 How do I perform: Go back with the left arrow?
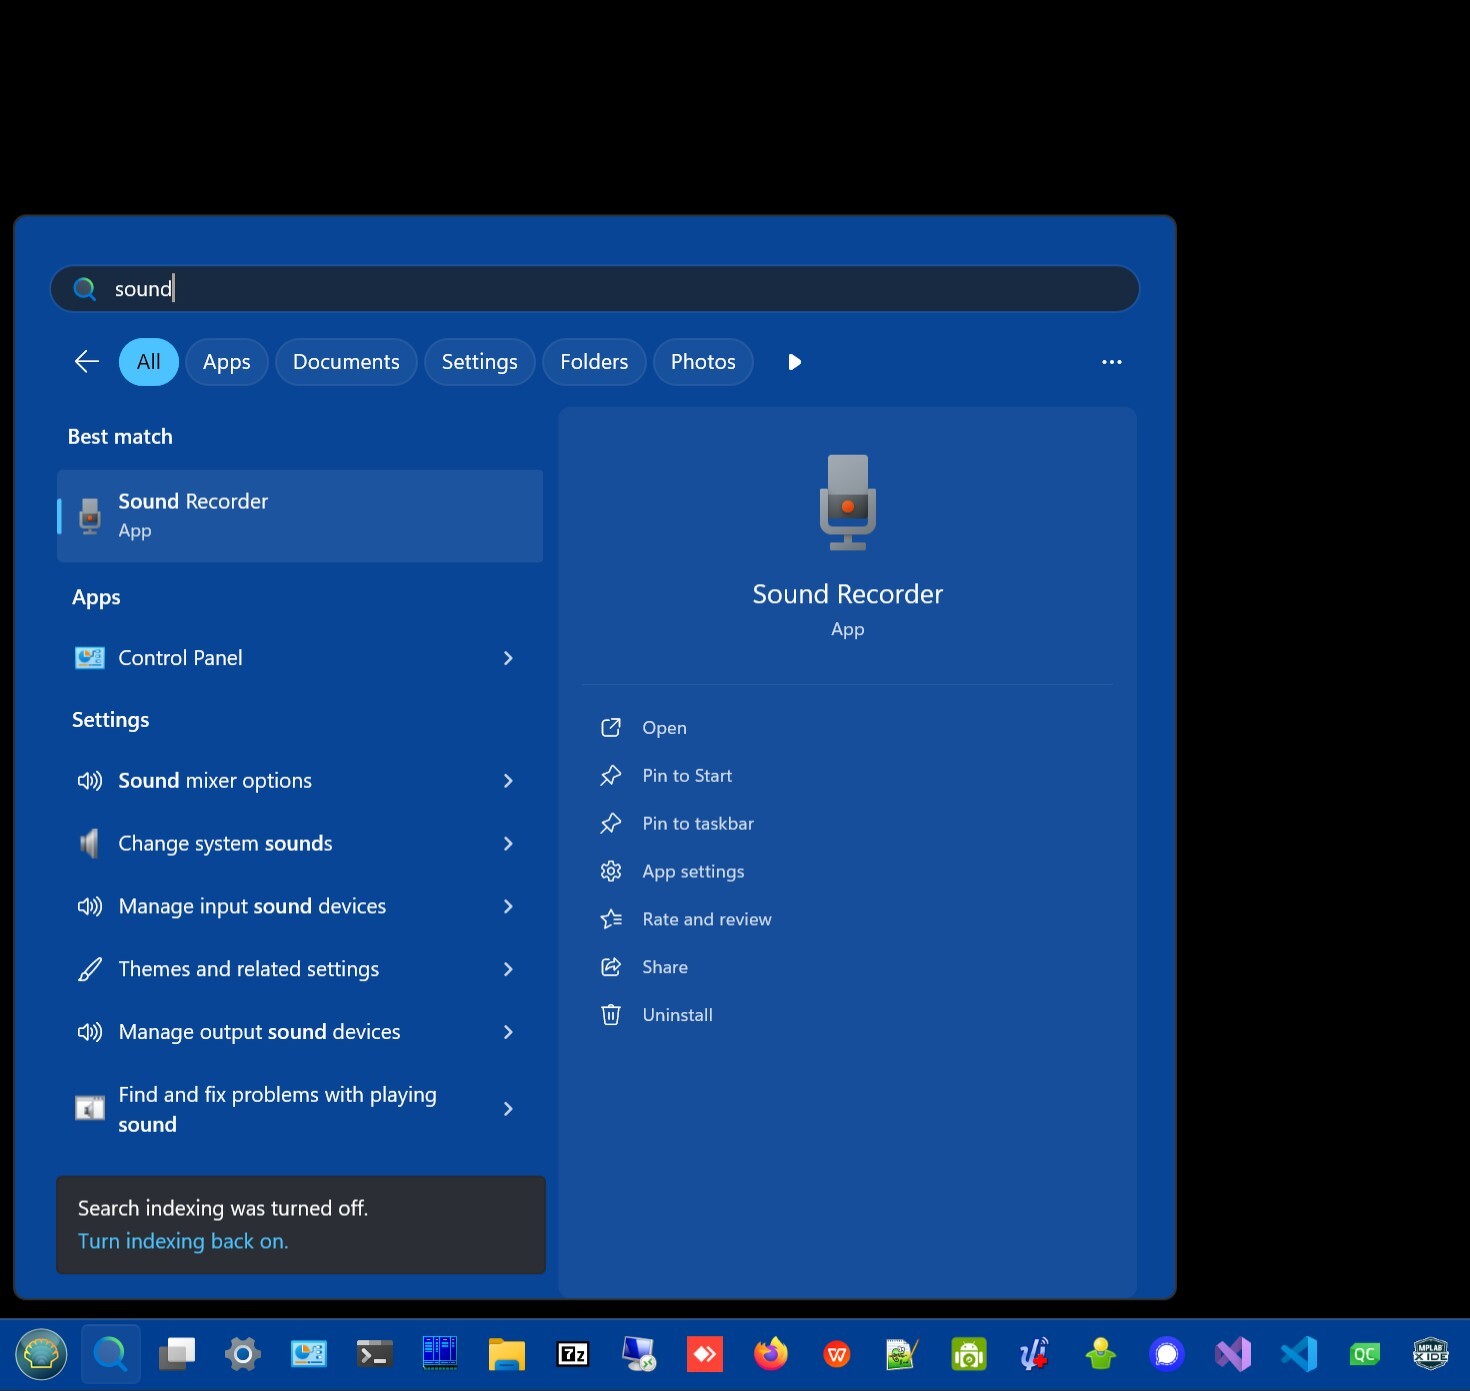click(x=87, y=362)
